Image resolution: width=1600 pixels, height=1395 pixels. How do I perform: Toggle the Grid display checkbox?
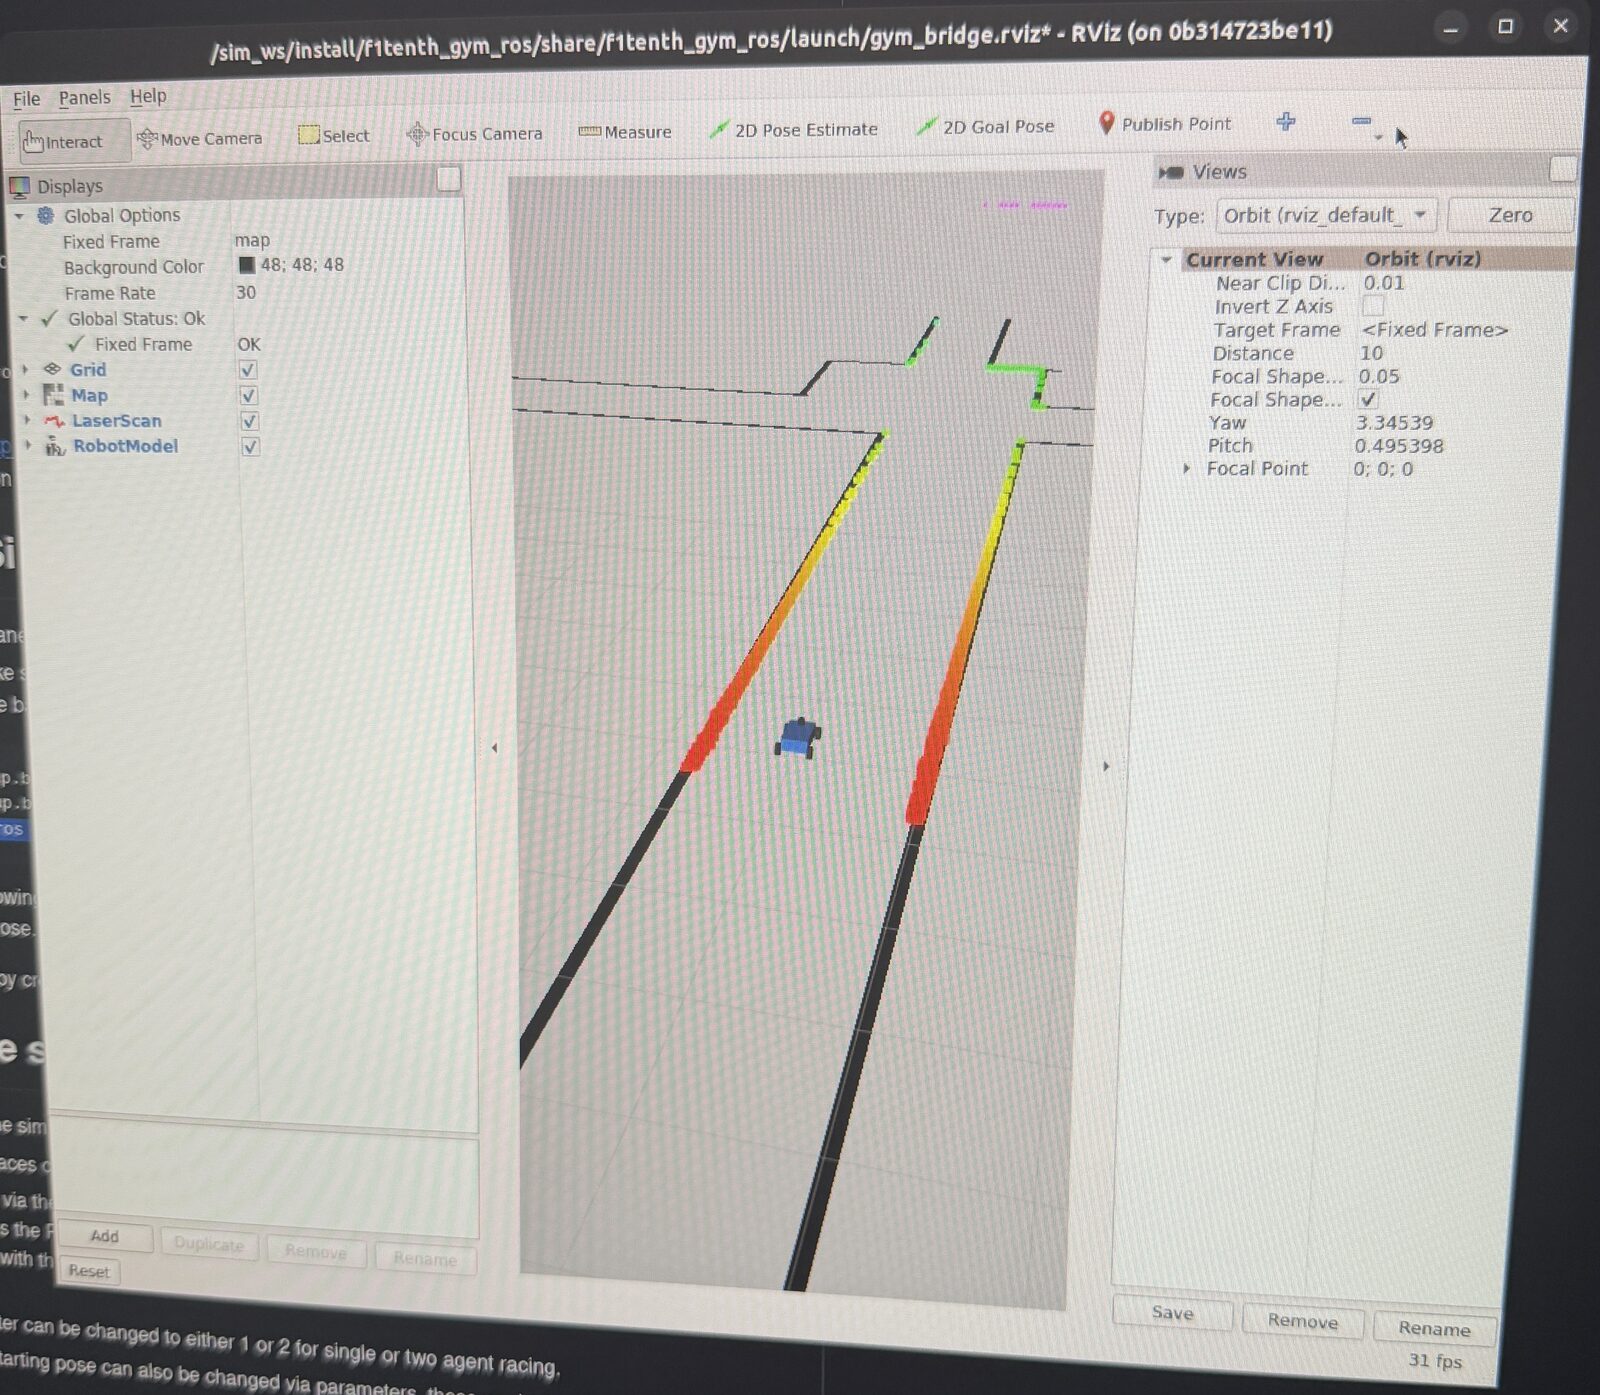tap(248, 369)
